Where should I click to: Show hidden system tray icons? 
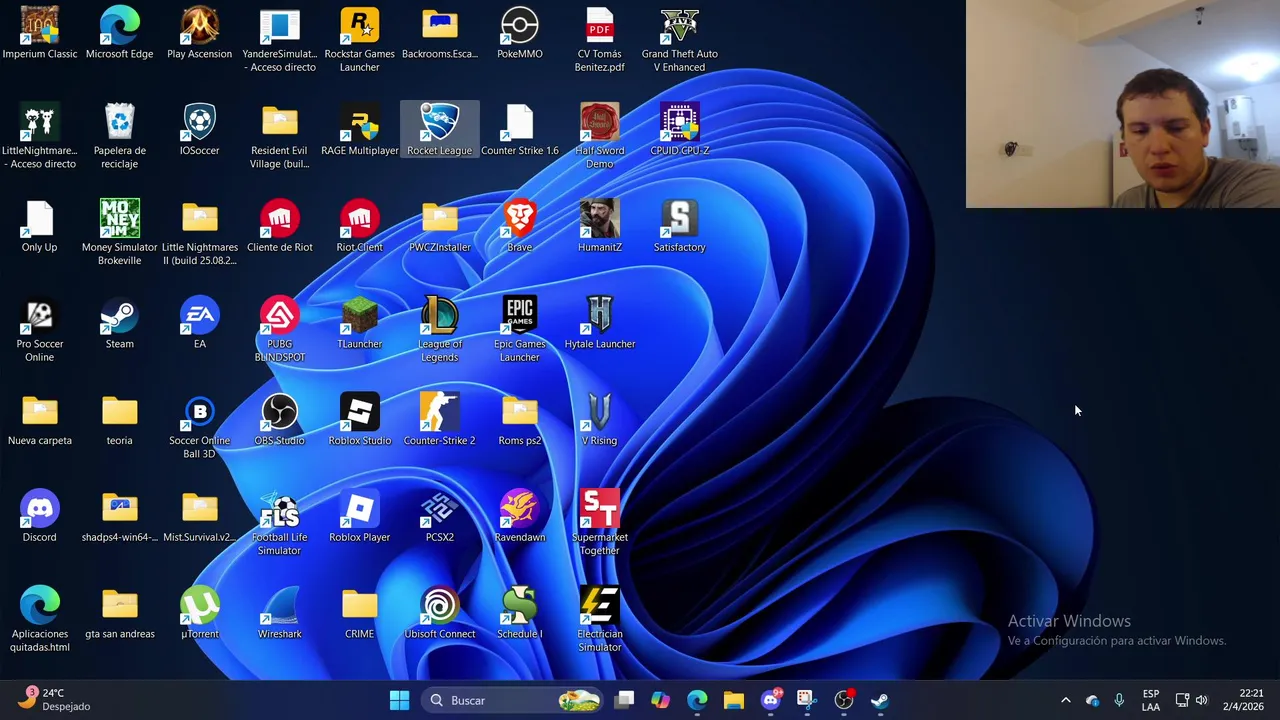(x=1065, y=700)
